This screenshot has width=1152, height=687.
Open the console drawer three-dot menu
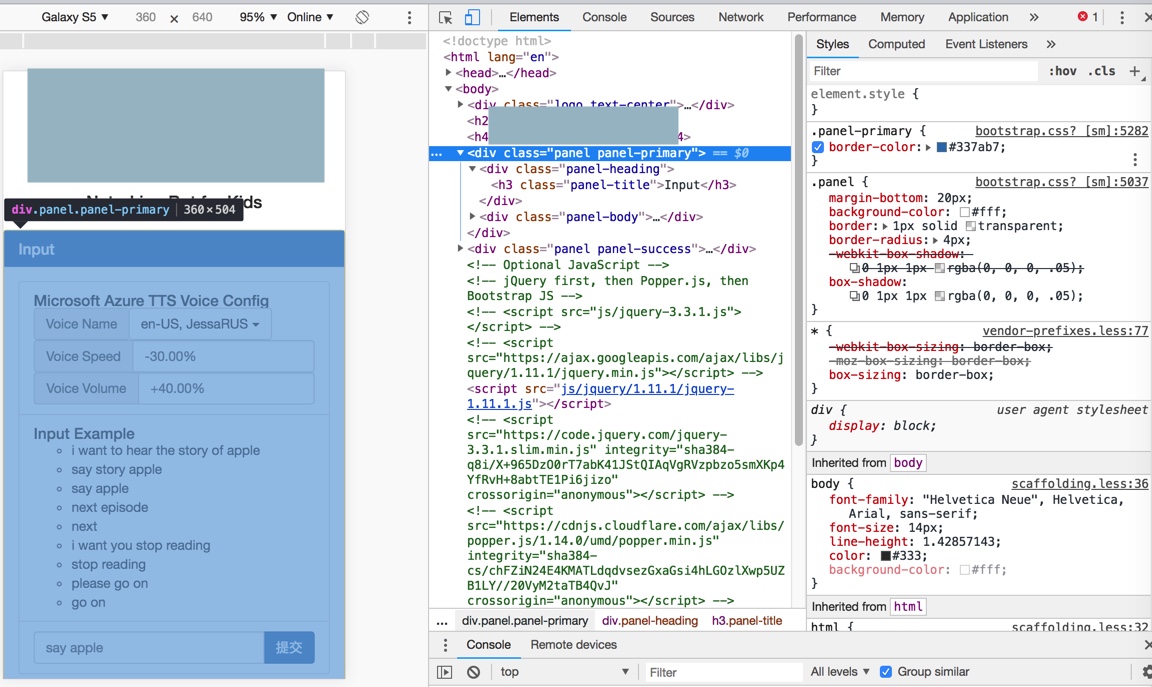(x=444, y=644)
